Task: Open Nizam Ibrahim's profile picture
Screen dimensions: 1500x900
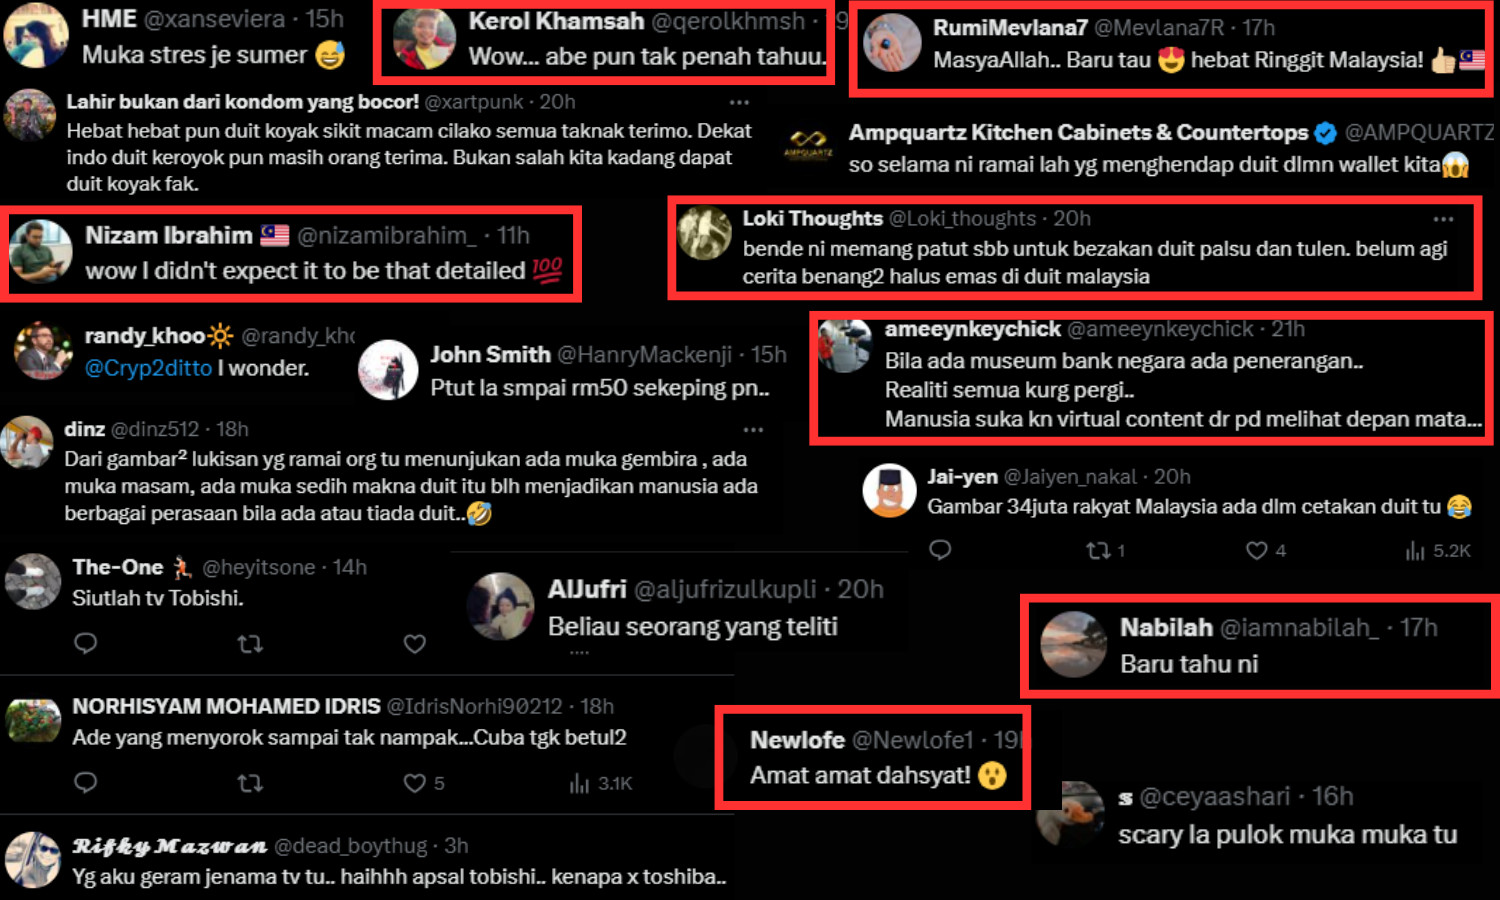Action: pos(41,251)
